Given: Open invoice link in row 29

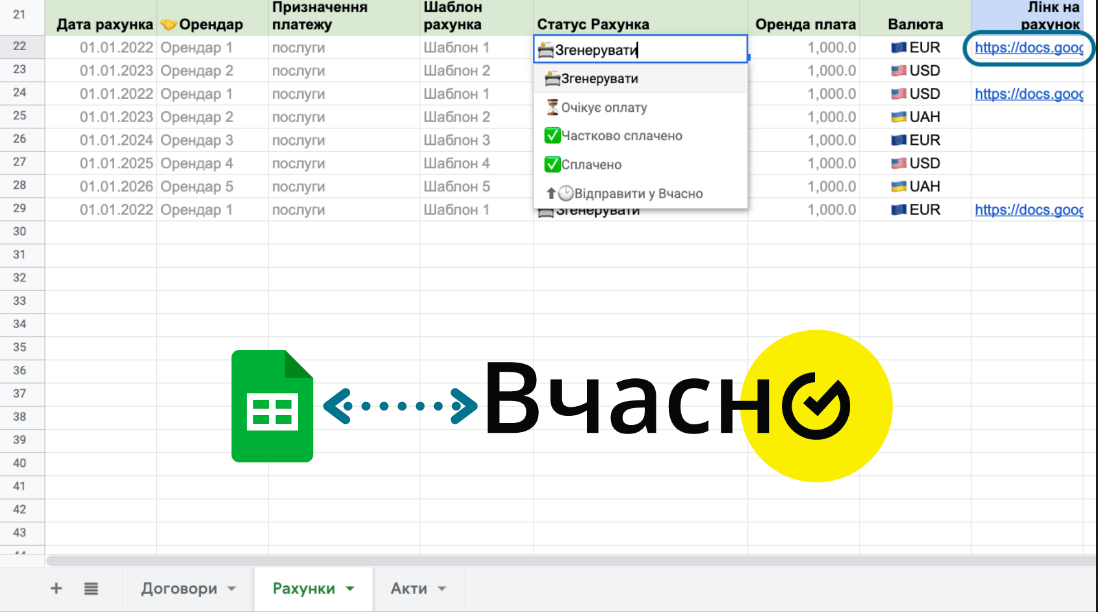Looking at the screenshot, I should click(x=1029, y=209).
